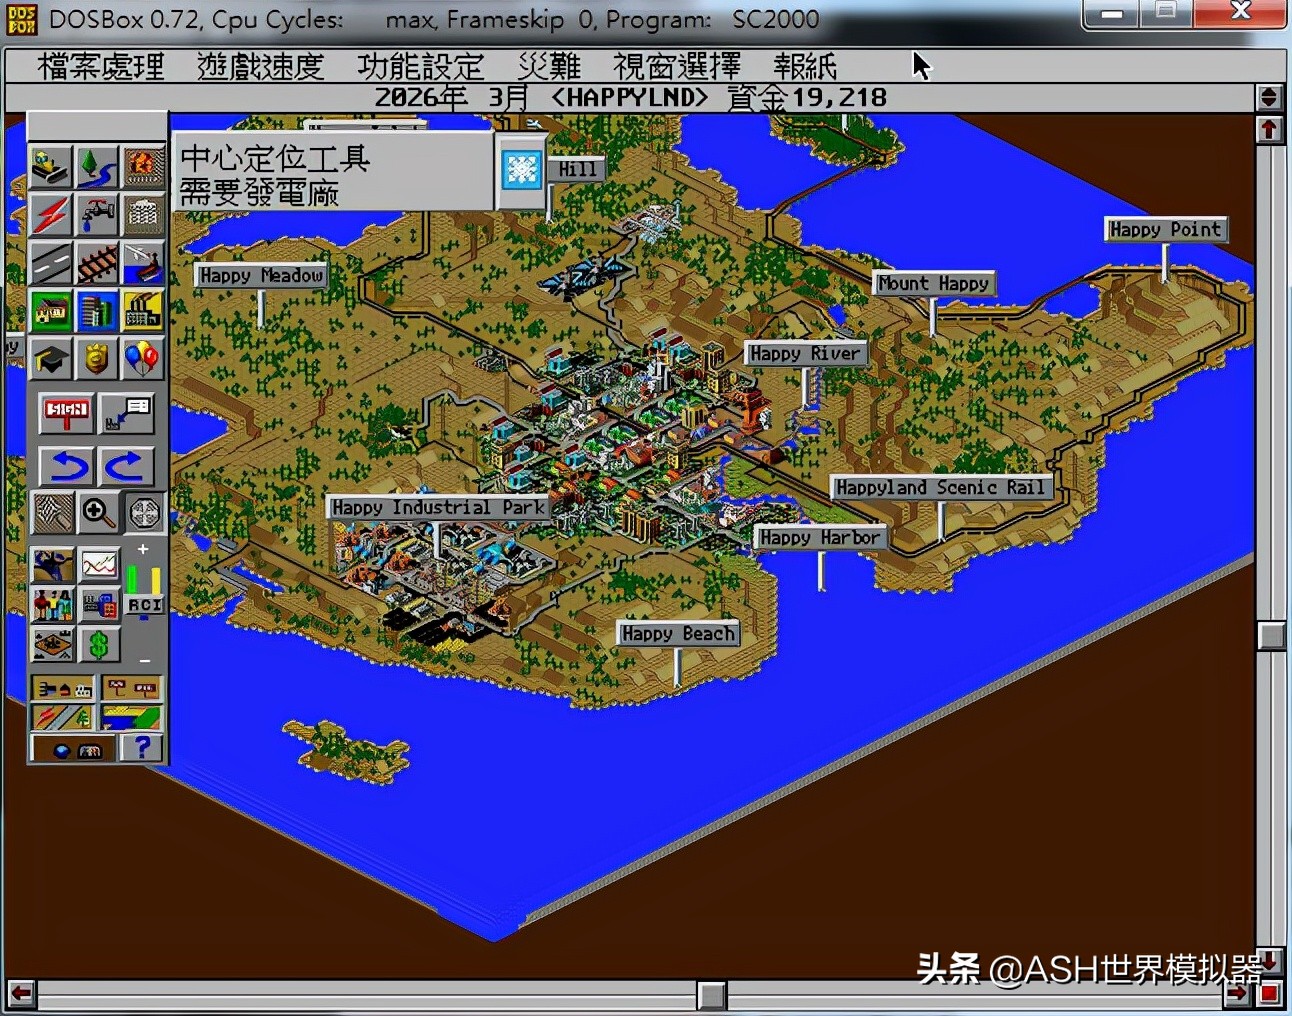Screen dimensions: 1292x1016
Task: Select the Roads tool
Action: 51,263
